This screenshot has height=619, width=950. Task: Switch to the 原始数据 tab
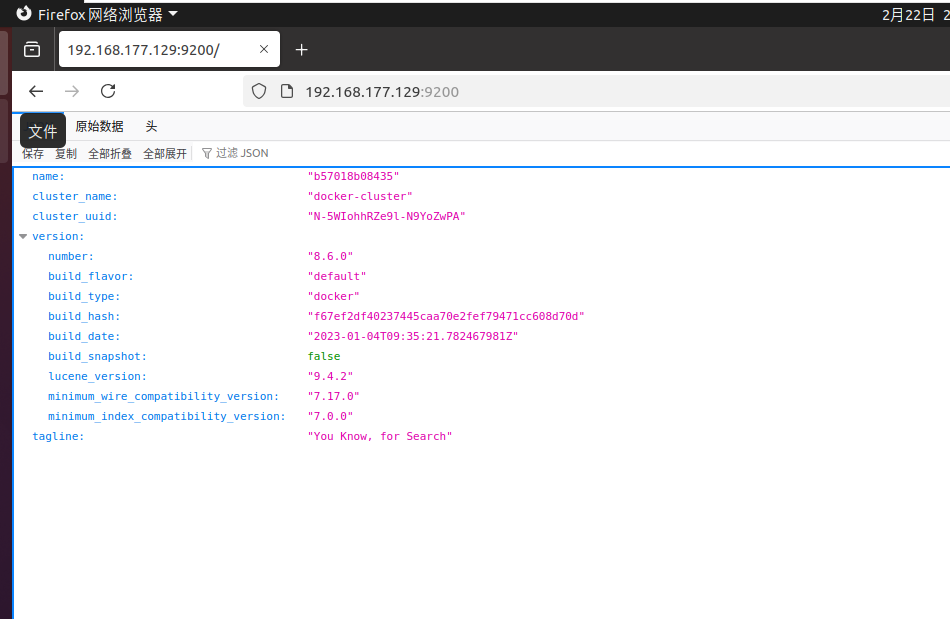pyautogui.click(x=99, y=126)
